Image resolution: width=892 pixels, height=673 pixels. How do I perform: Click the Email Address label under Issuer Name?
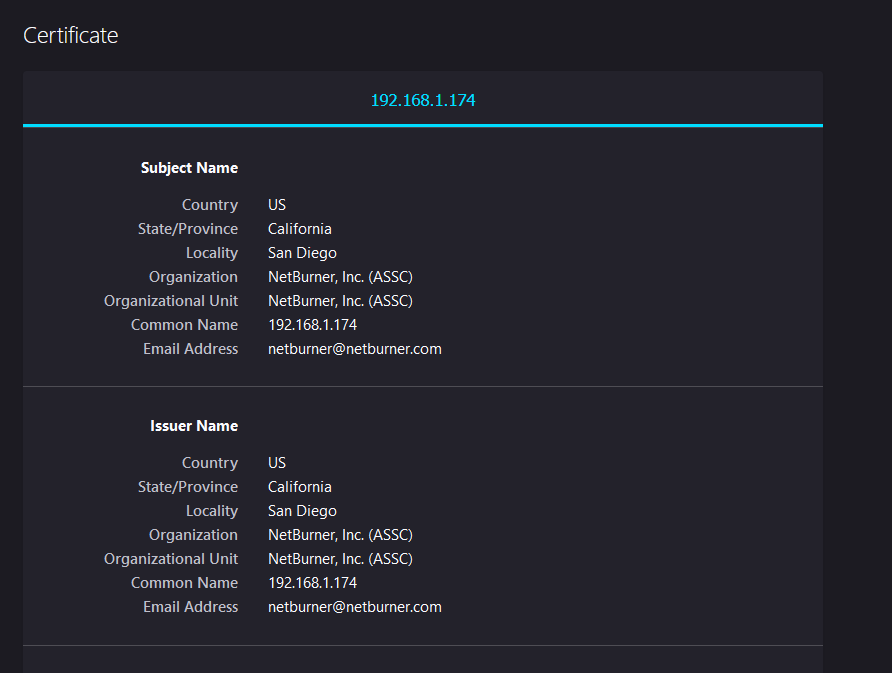(x=191, y=607)
